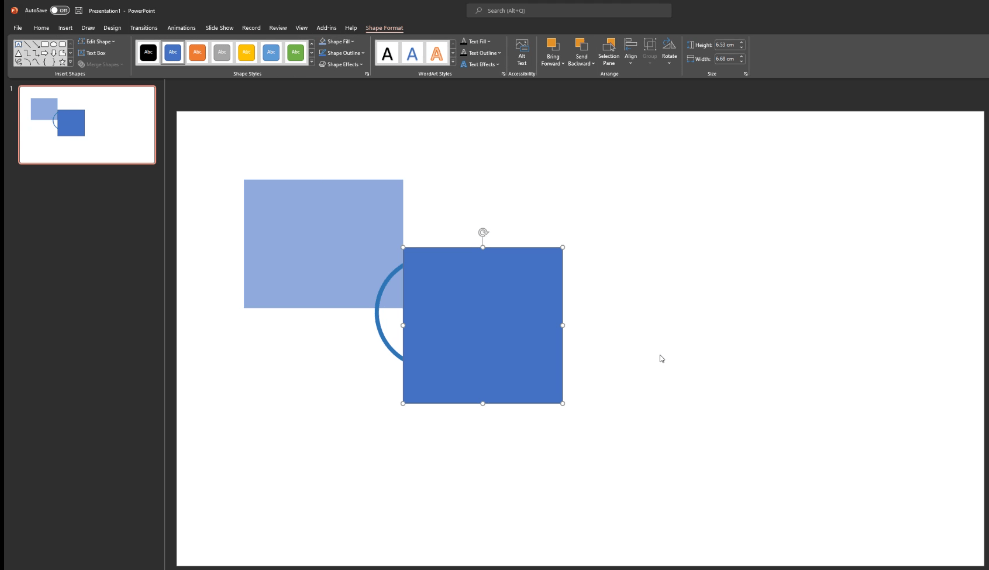Click the Bring Forward icon
This screenshot has width=989, height=570.
point(553,45)
